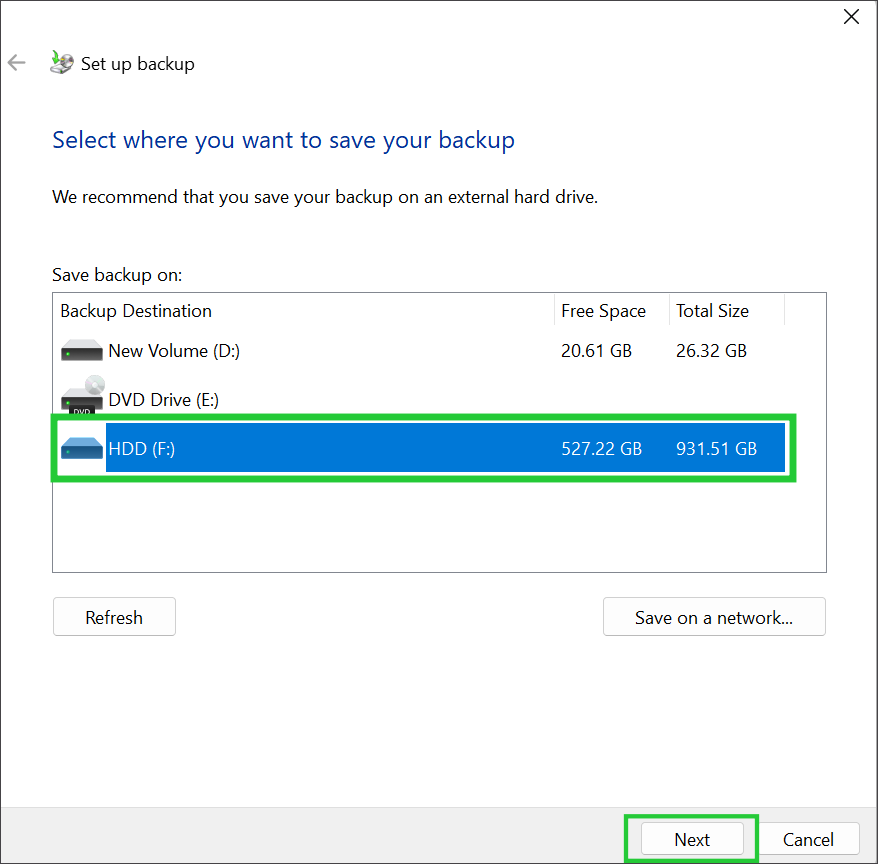This screenshot has width=878, height=864.
Task: Click the HDD (F:) hard drive icon
Action: [x=81, y=448]
